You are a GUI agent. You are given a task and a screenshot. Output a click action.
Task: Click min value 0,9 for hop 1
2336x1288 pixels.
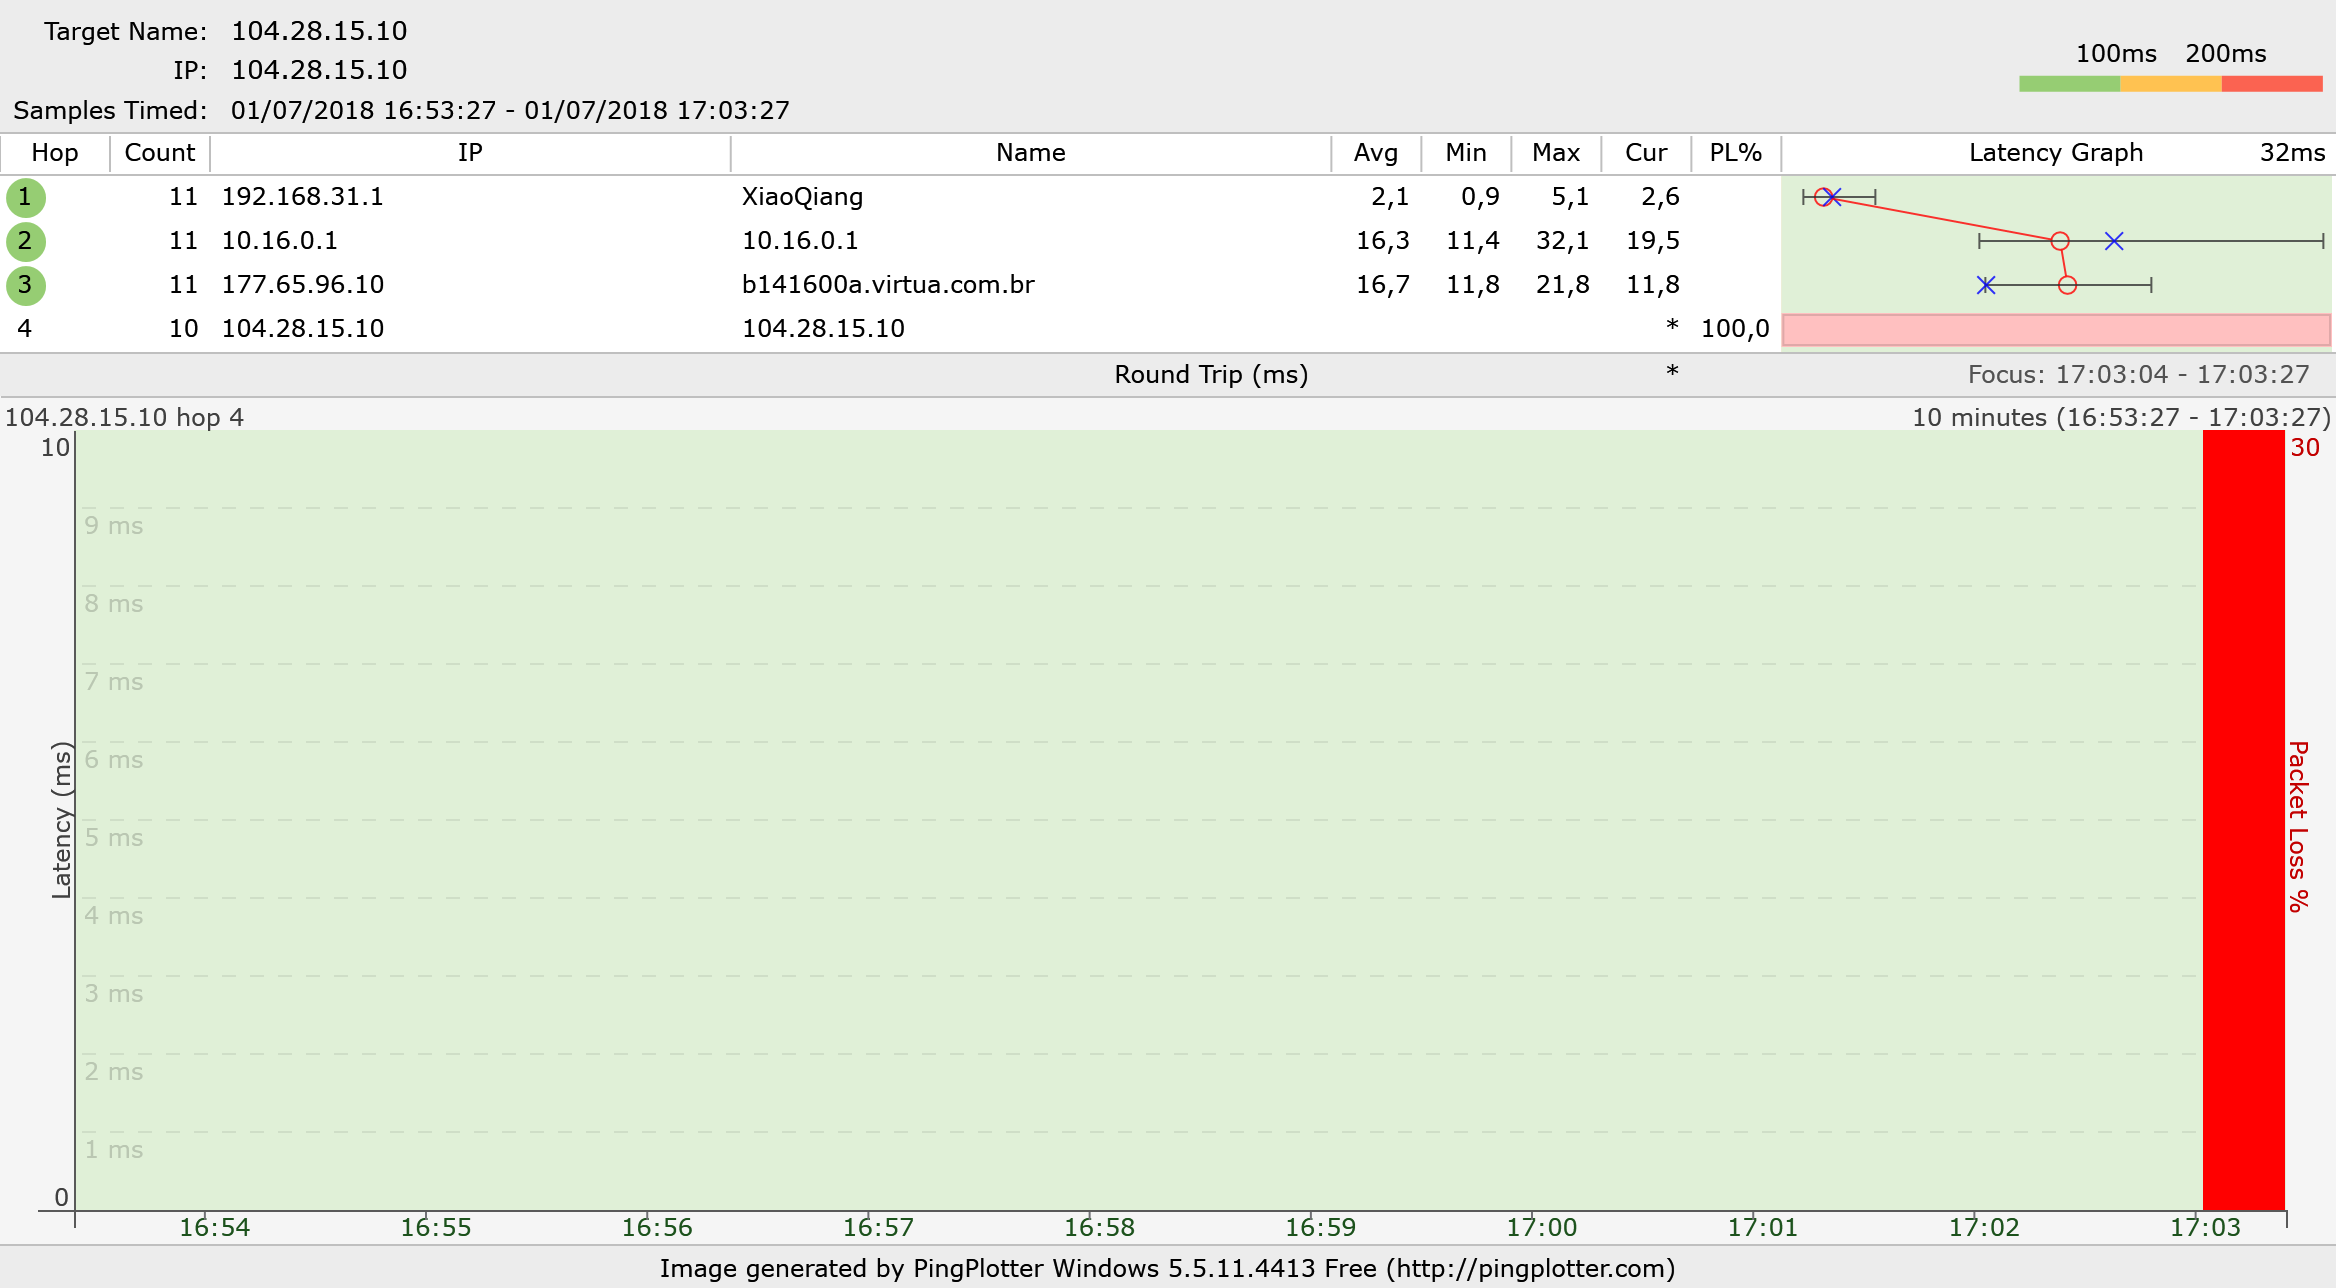coord(1480,197)
